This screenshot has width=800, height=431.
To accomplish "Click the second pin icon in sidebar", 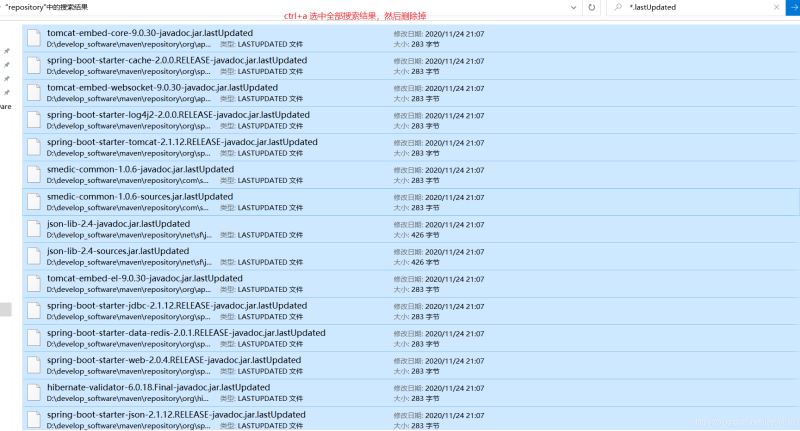I will 7,65.
